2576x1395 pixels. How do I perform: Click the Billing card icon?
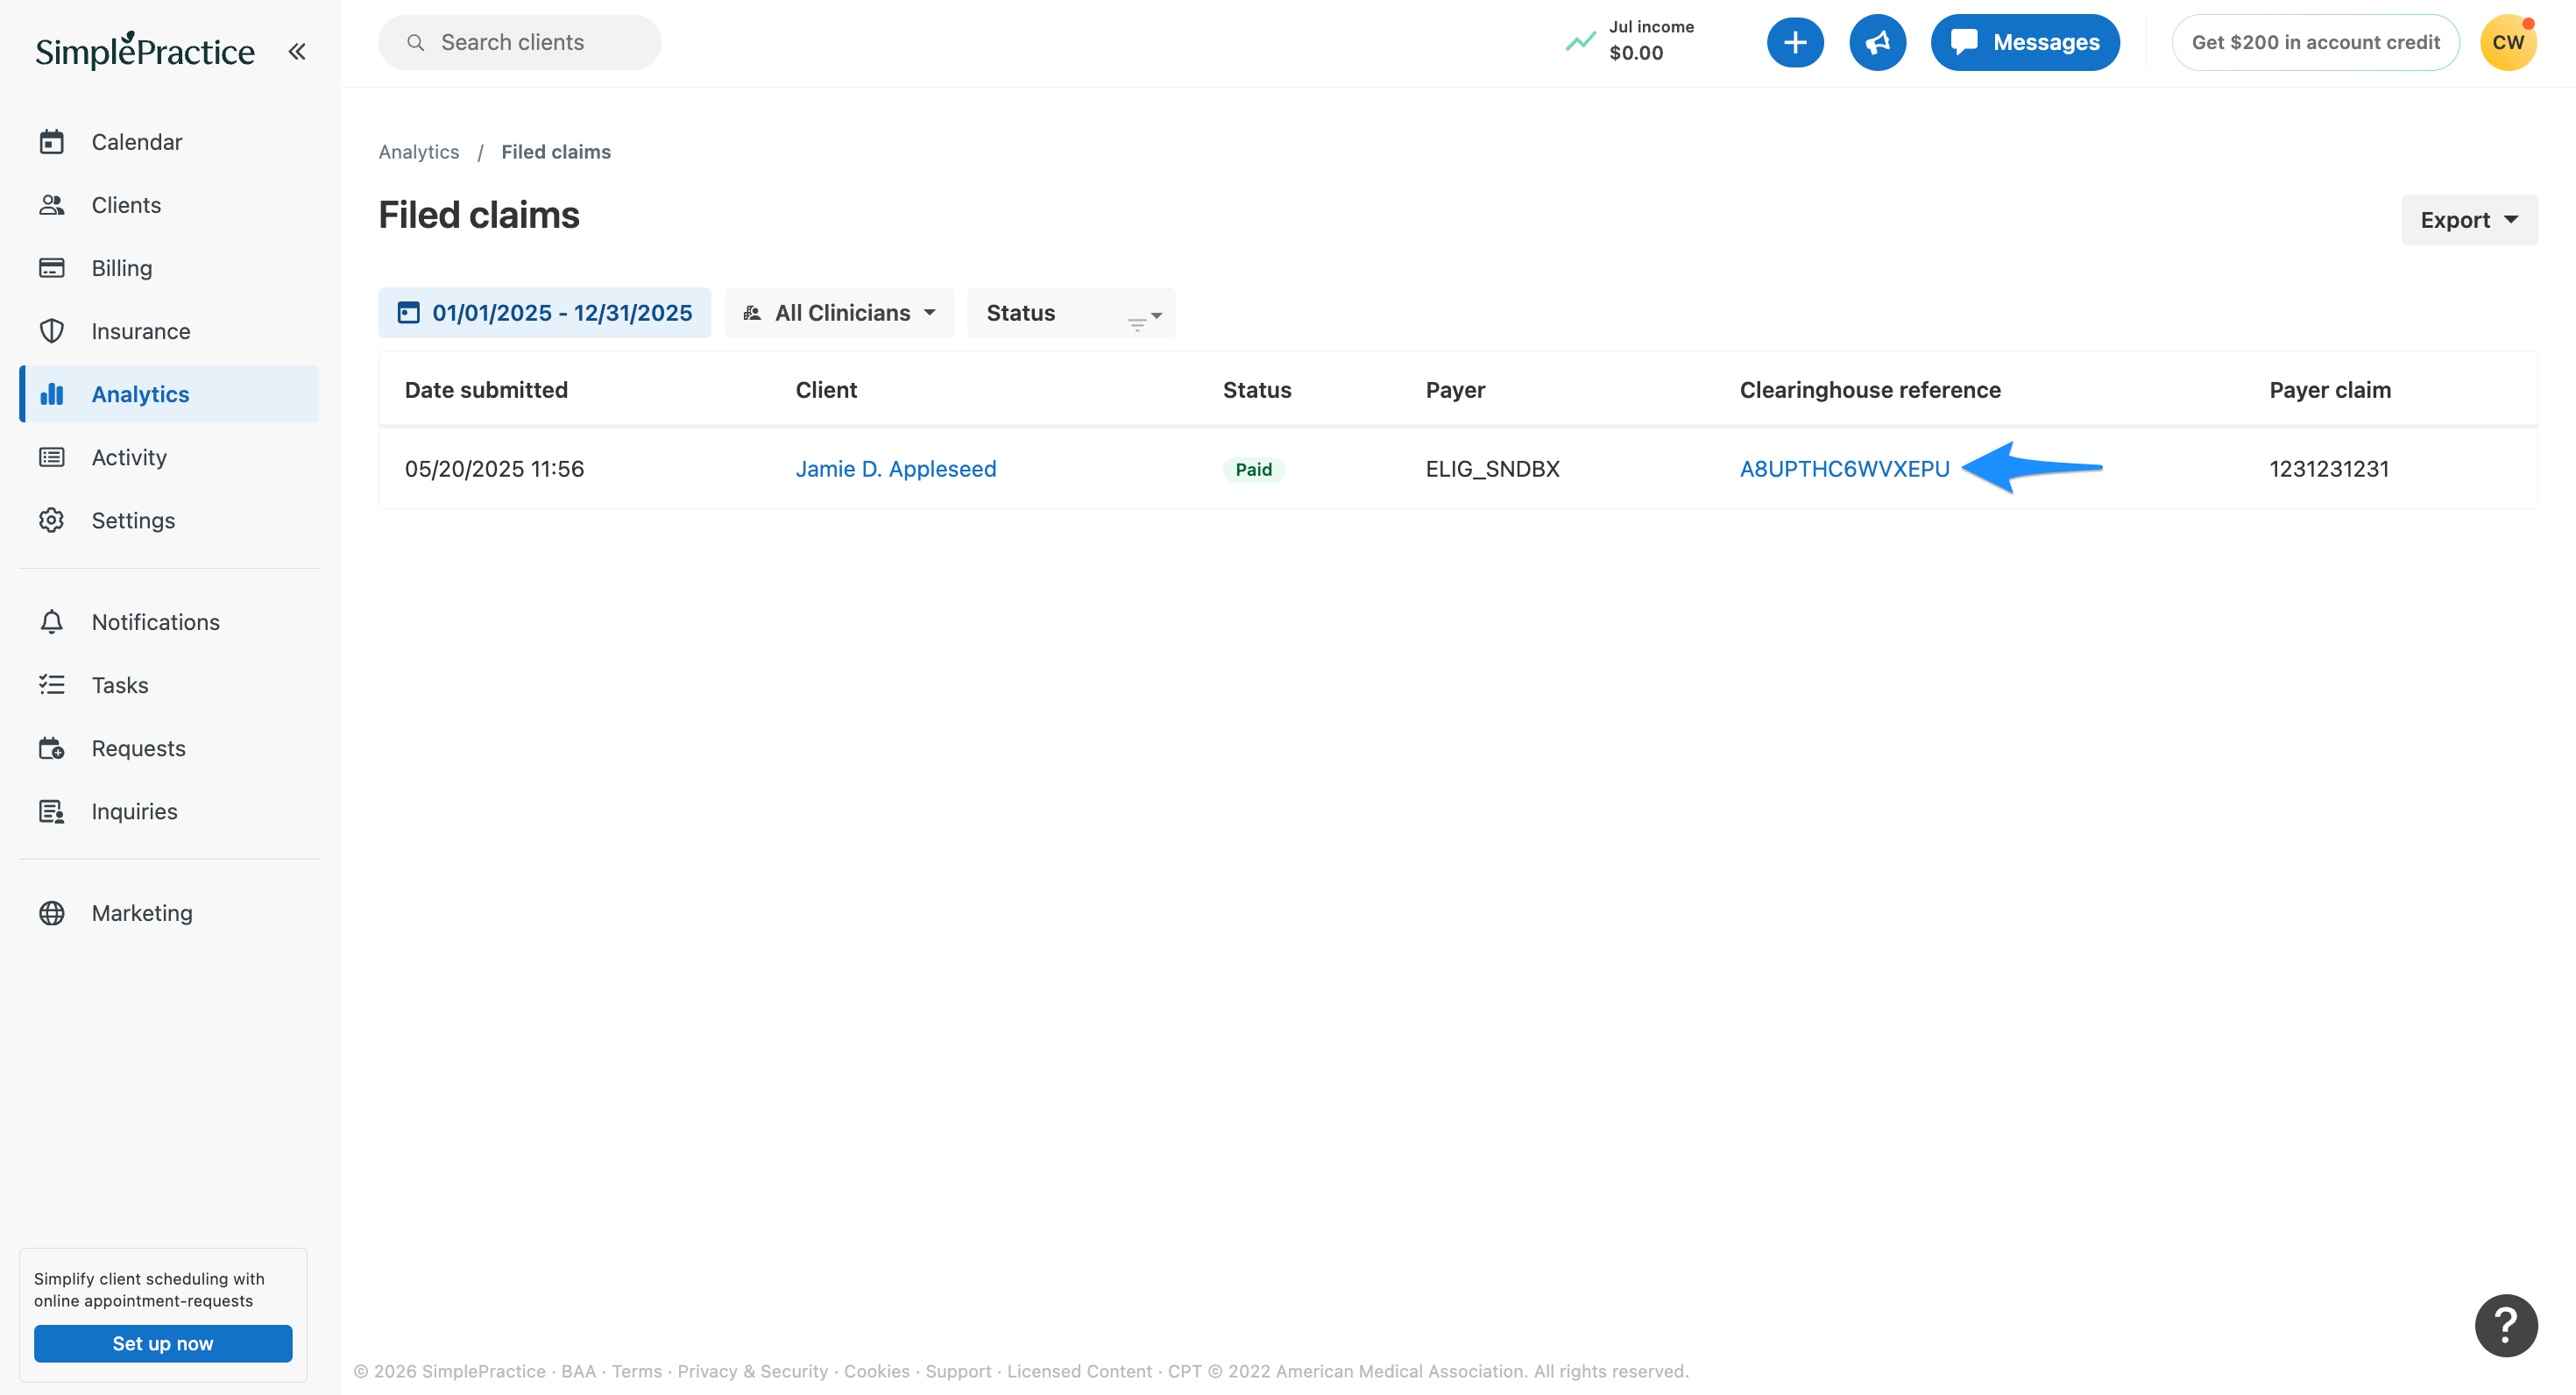52,268
